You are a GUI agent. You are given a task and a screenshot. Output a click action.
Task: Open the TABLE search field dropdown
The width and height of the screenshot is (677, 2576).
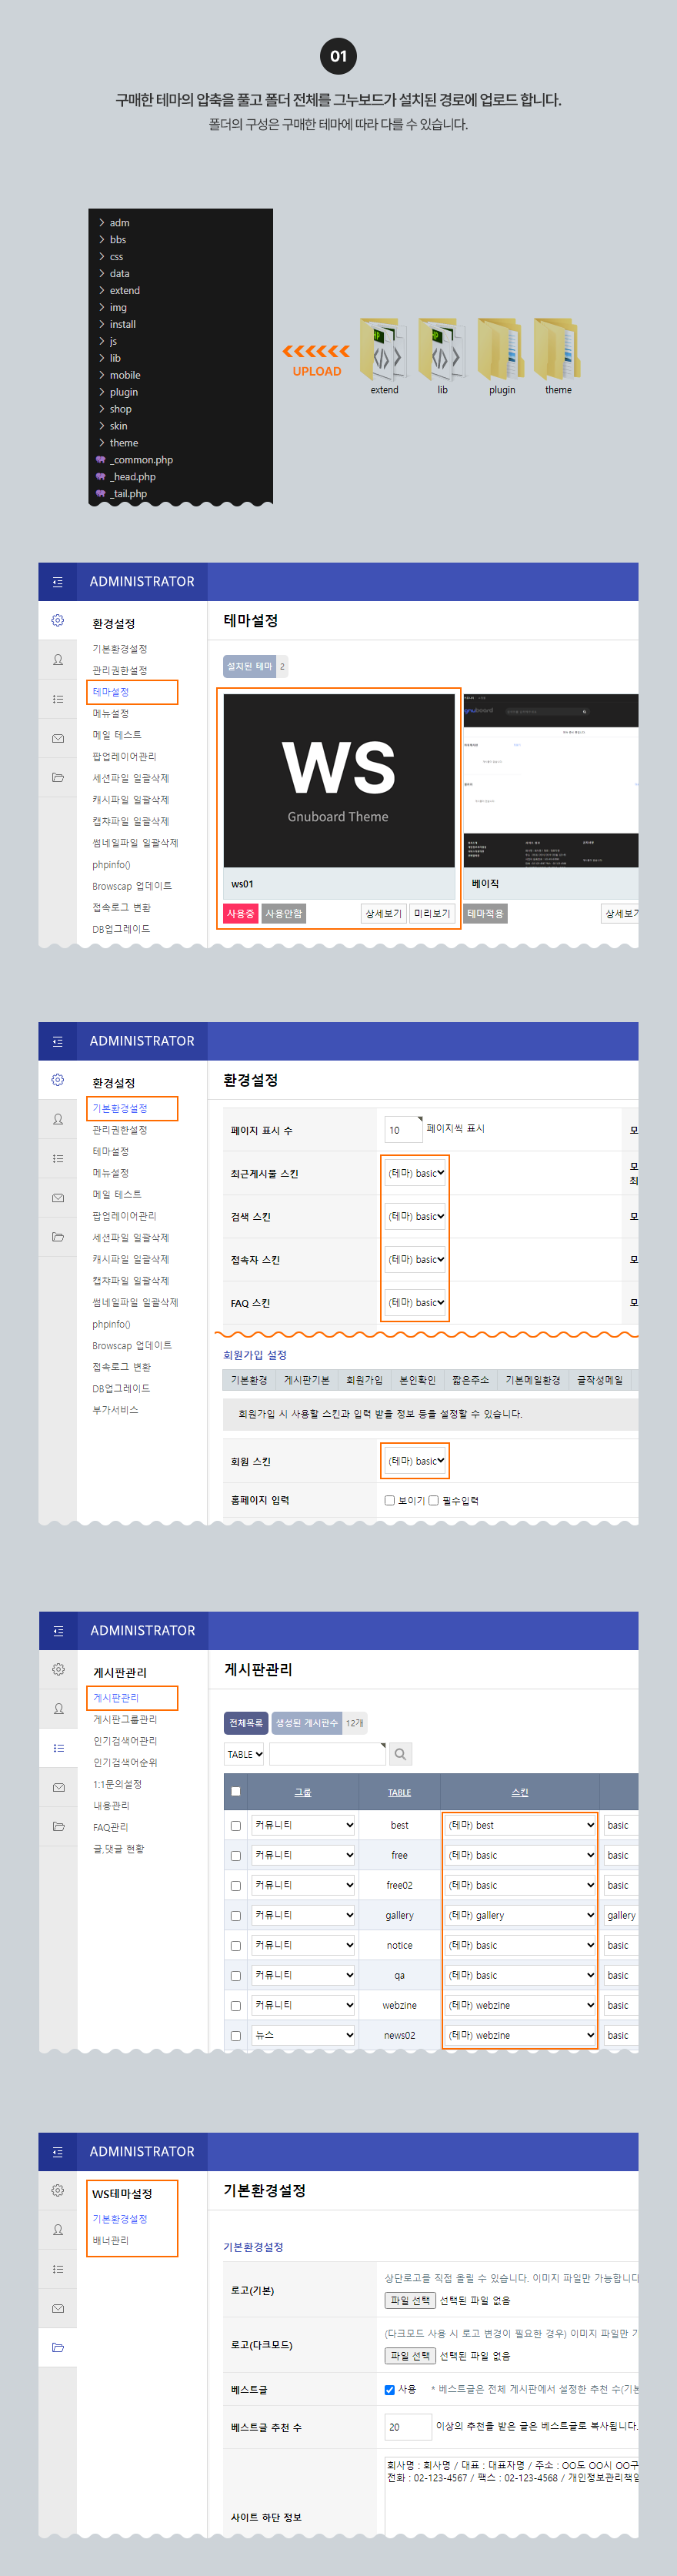click(x=244, y=1754)
